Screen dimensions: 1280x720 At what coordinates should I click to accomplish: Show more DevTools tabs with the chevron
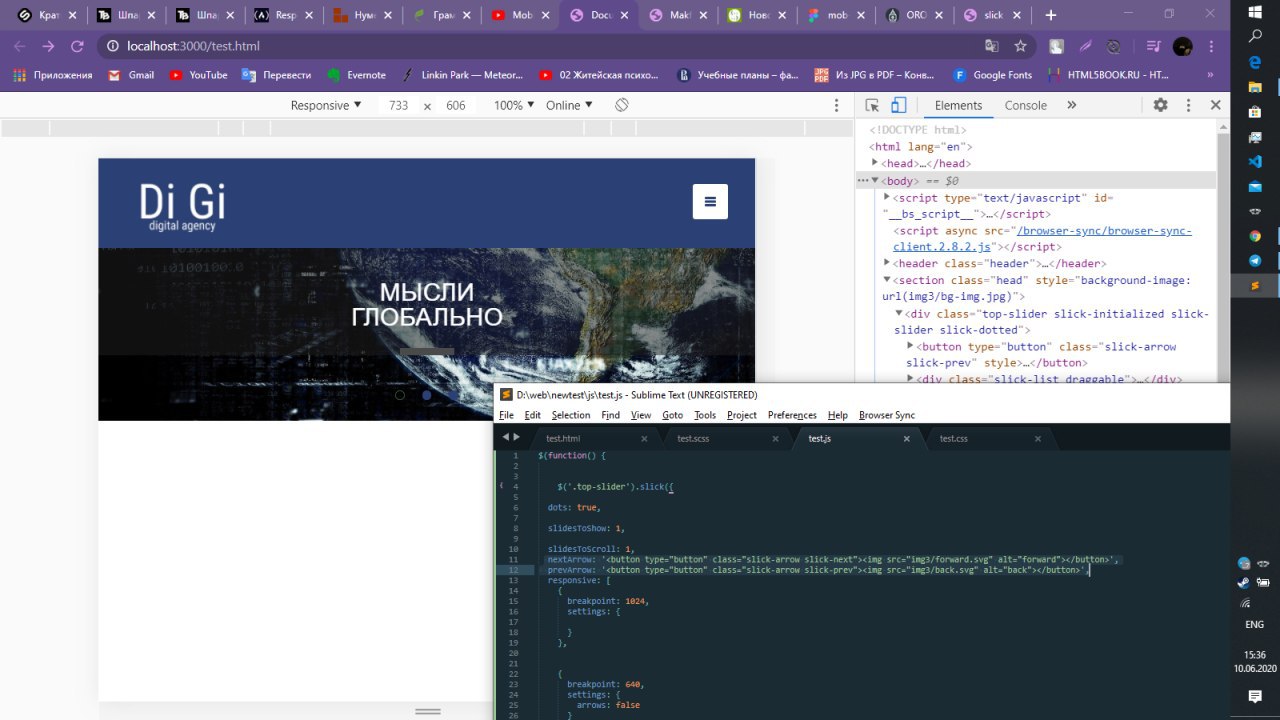click(x=1072, y=105)
